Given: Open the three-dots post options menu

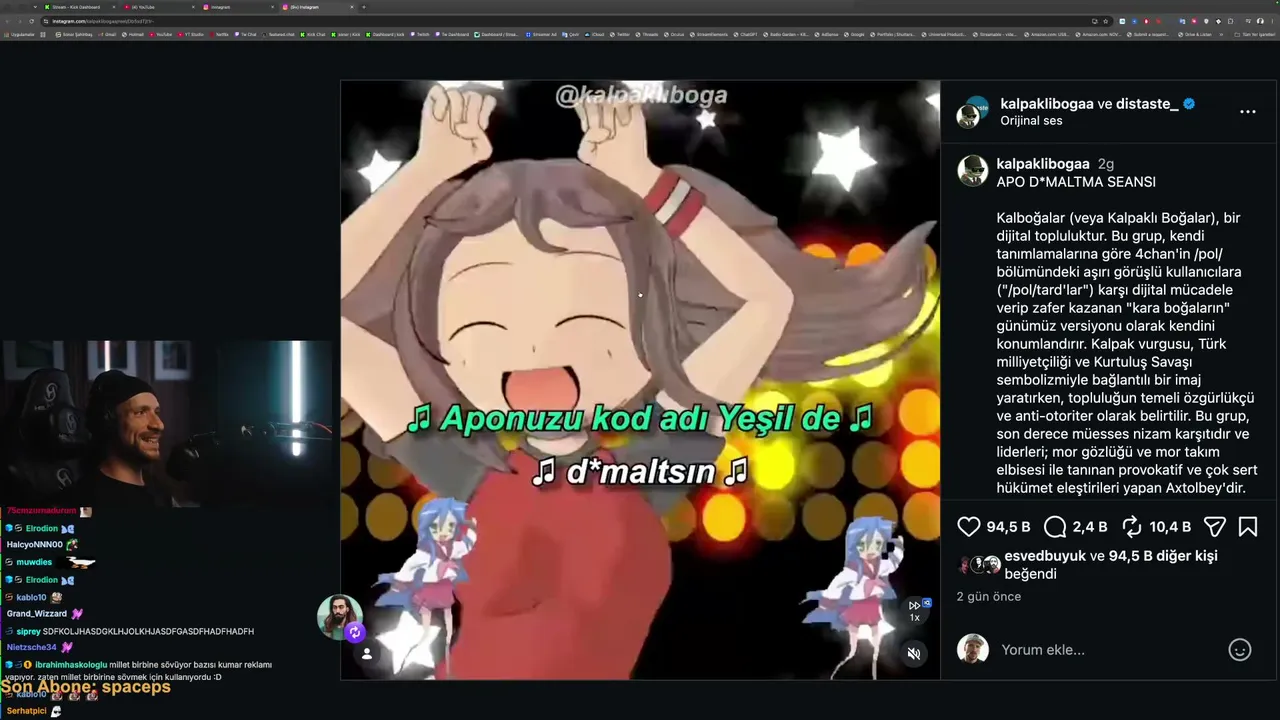Looking at the screenshot, I should point(1248,111).
